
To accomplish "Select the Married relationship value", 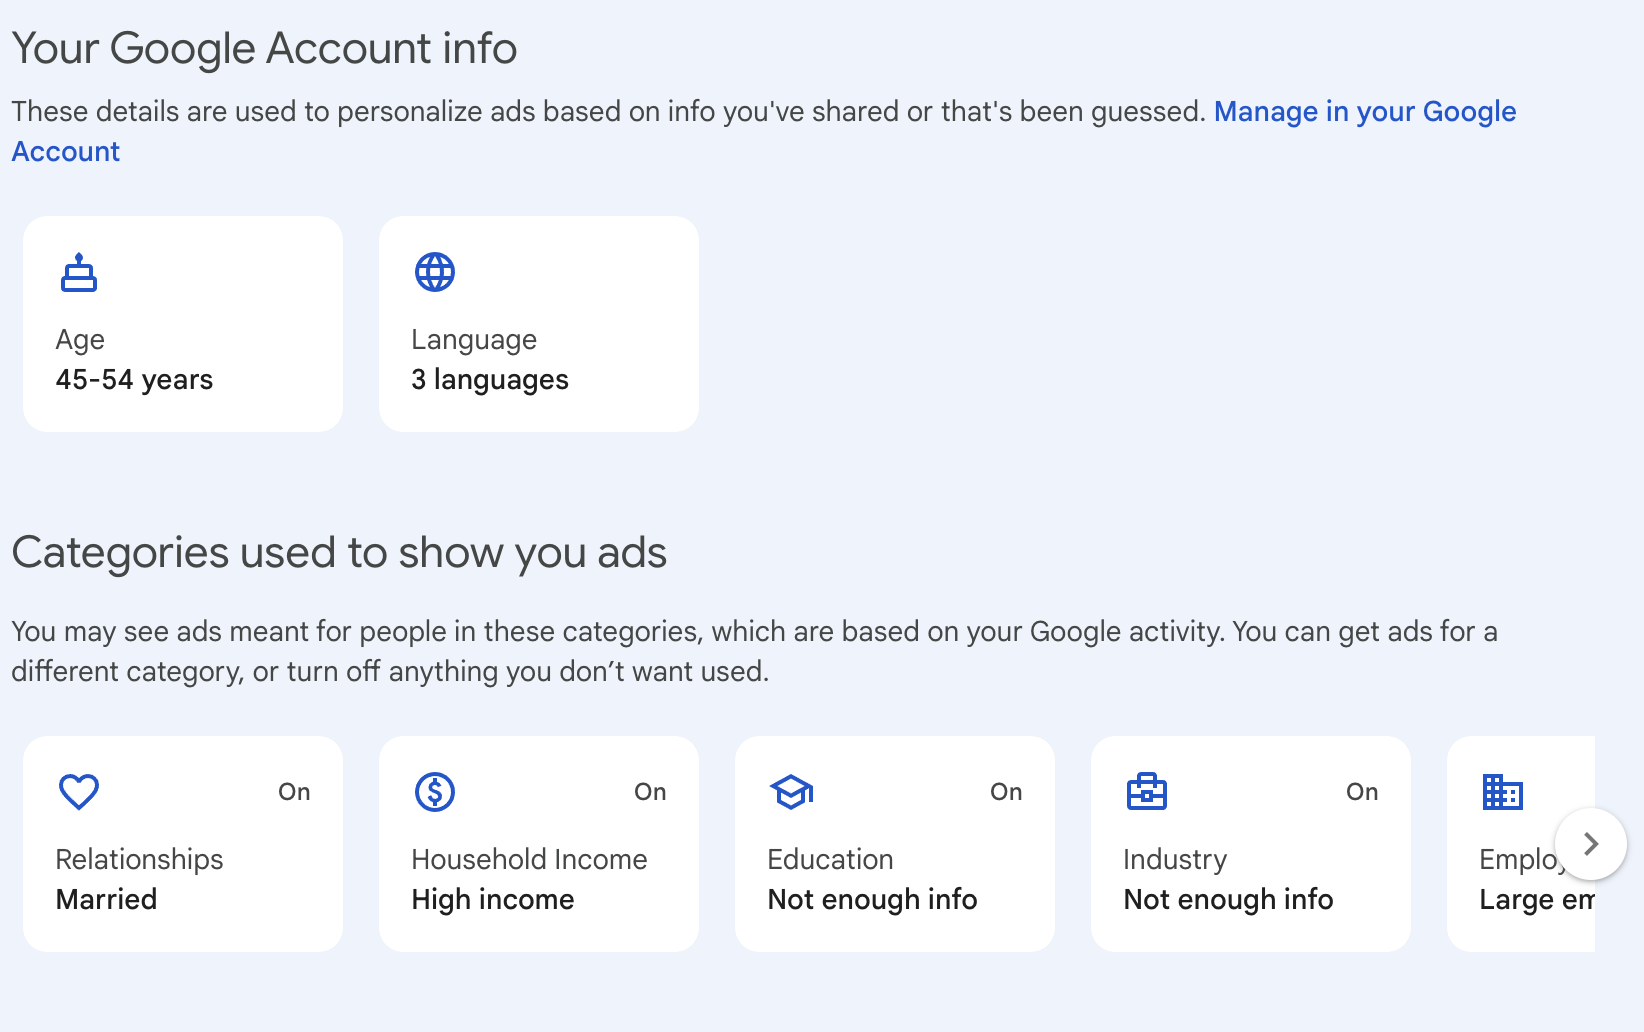I will tap(106, 900).
